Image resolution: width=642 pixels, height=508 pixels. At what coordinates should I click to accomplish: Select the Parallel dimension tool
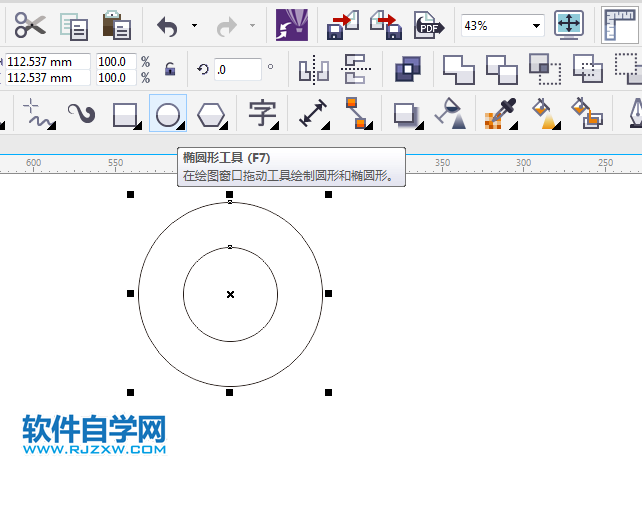click(x=314, y=113)
